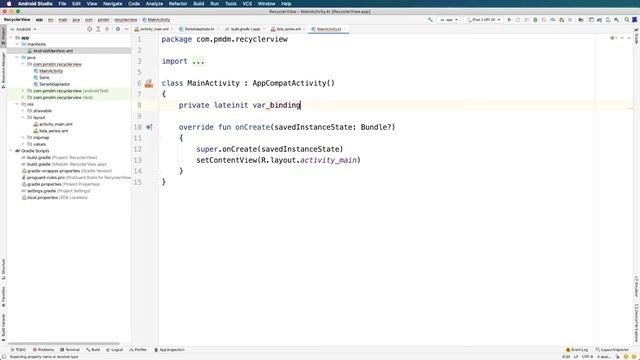Open build.gradle (Project: RecyclerView)

coord(62,158)
